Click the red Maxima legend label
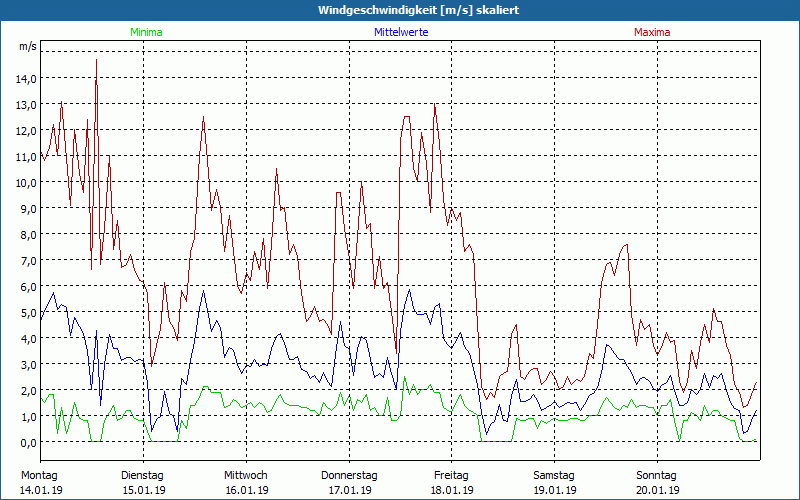 pyautogui.click(x=652, y=32)
